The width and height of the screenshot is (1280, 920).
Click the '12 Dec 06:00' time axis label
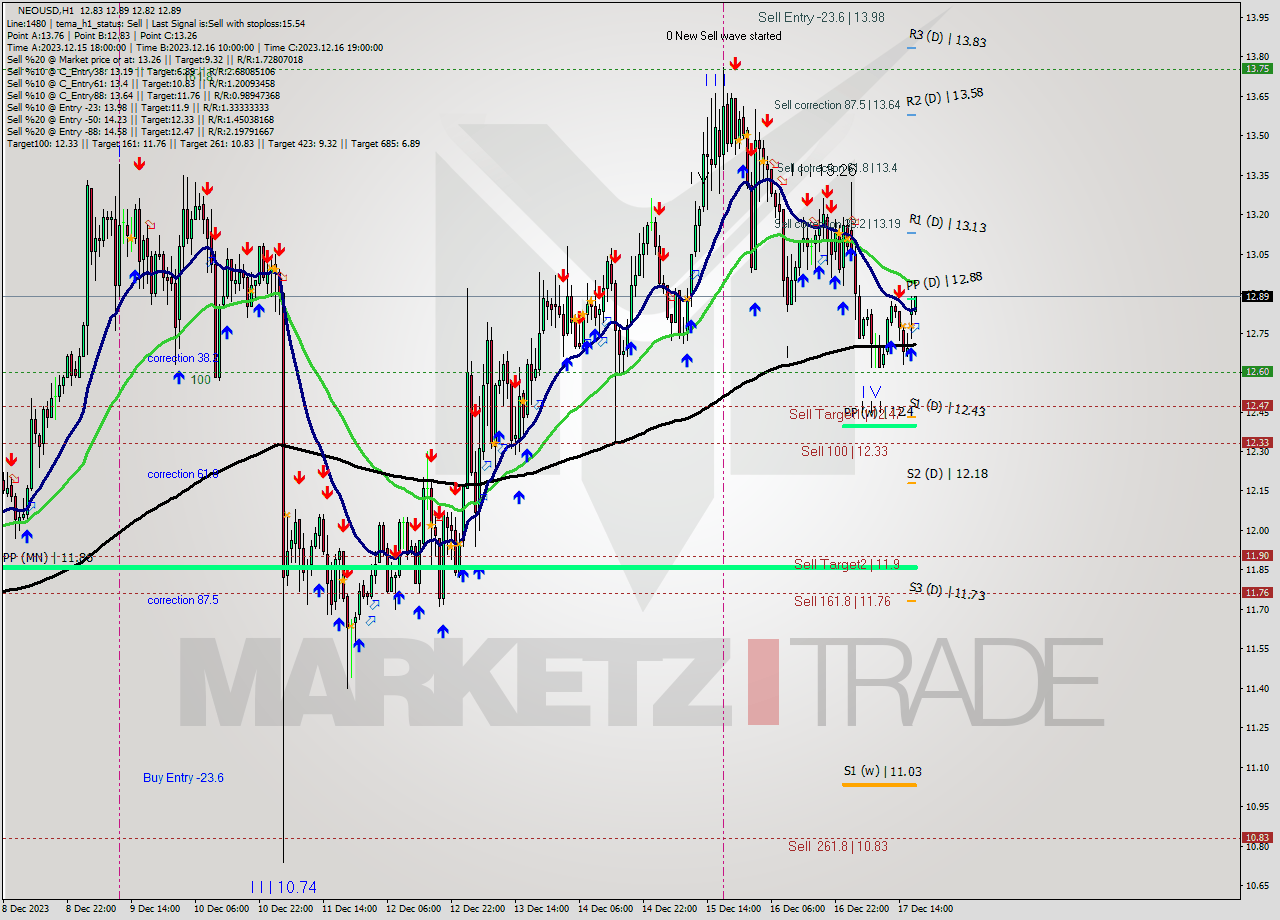412,909
